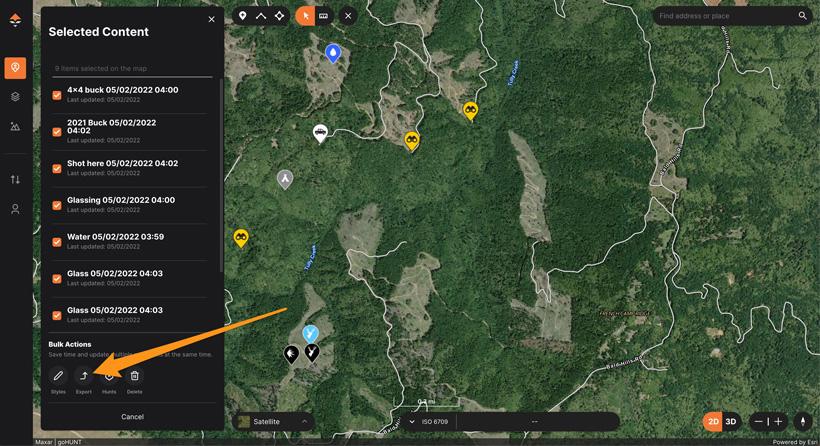This screenshot has width=820, height=446.
Task: Select the draw polygon shape tool
Action: pyautogui.click(x=279, y=16)
